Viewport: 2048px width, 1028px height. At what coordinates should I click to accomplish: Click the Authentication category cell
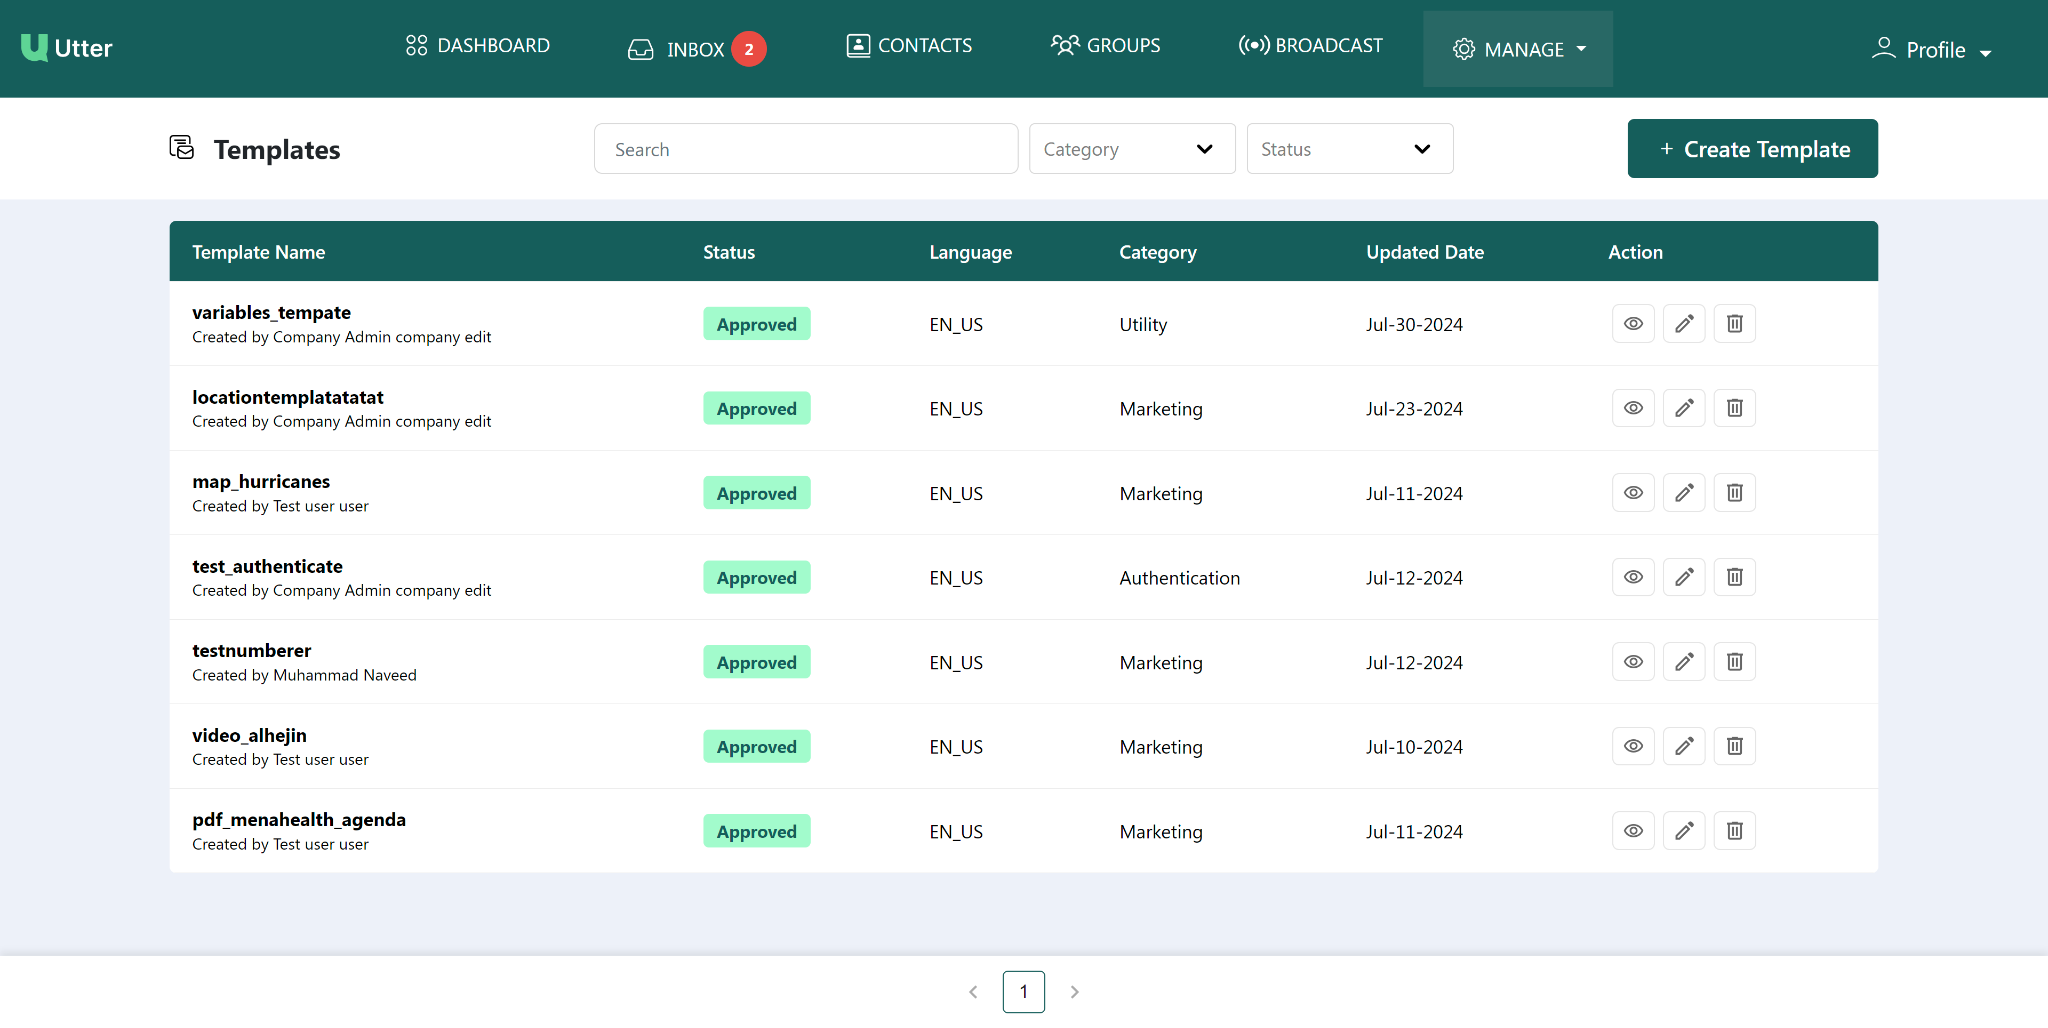coord(1180,578)
